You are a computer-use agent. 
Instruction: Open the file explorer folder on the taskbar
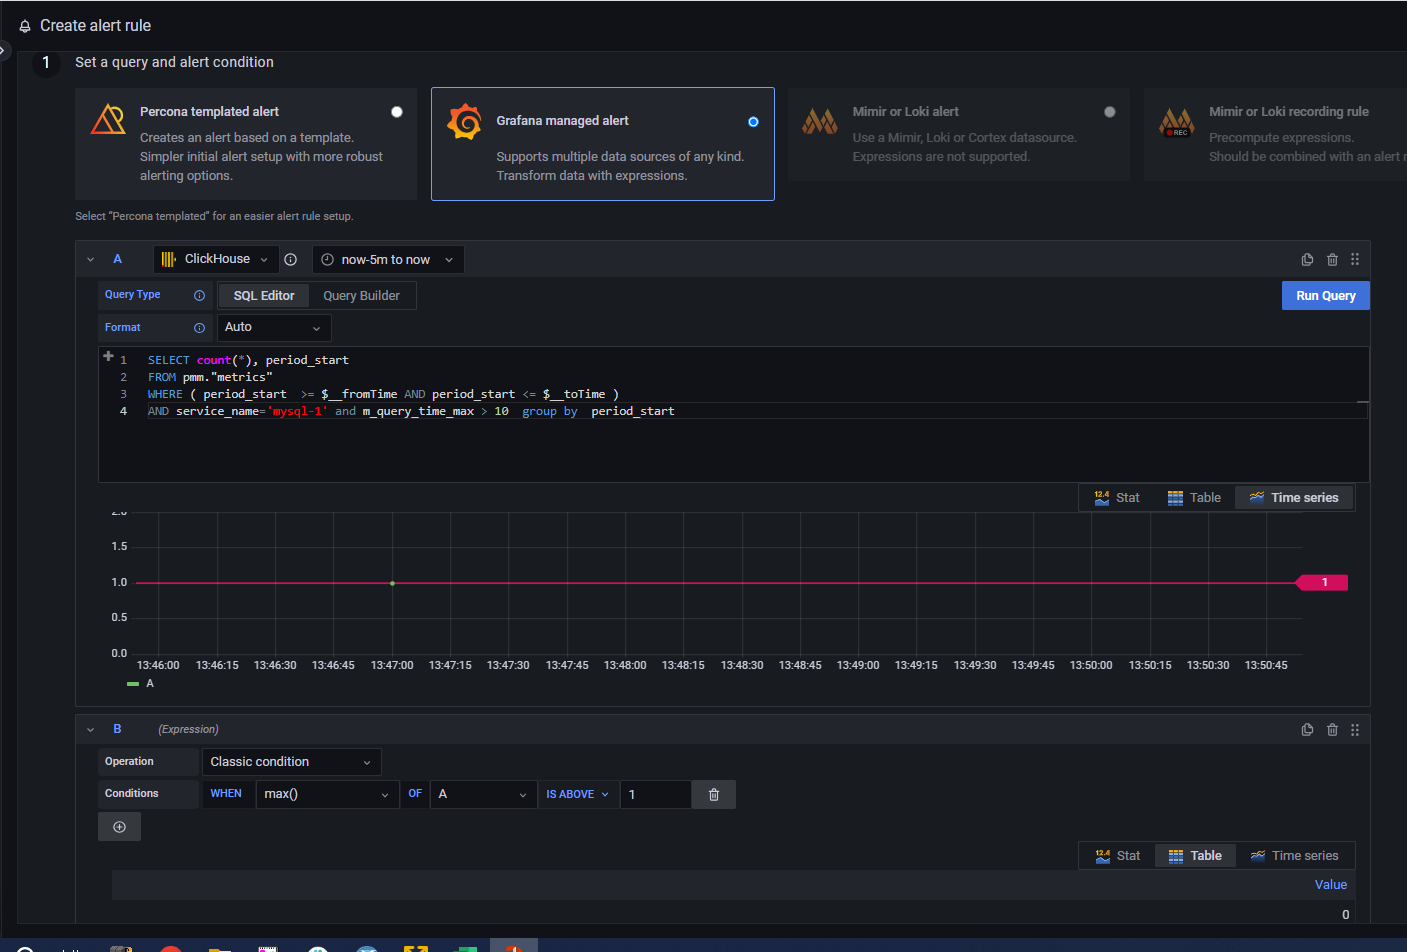click(x=220, y=948)
